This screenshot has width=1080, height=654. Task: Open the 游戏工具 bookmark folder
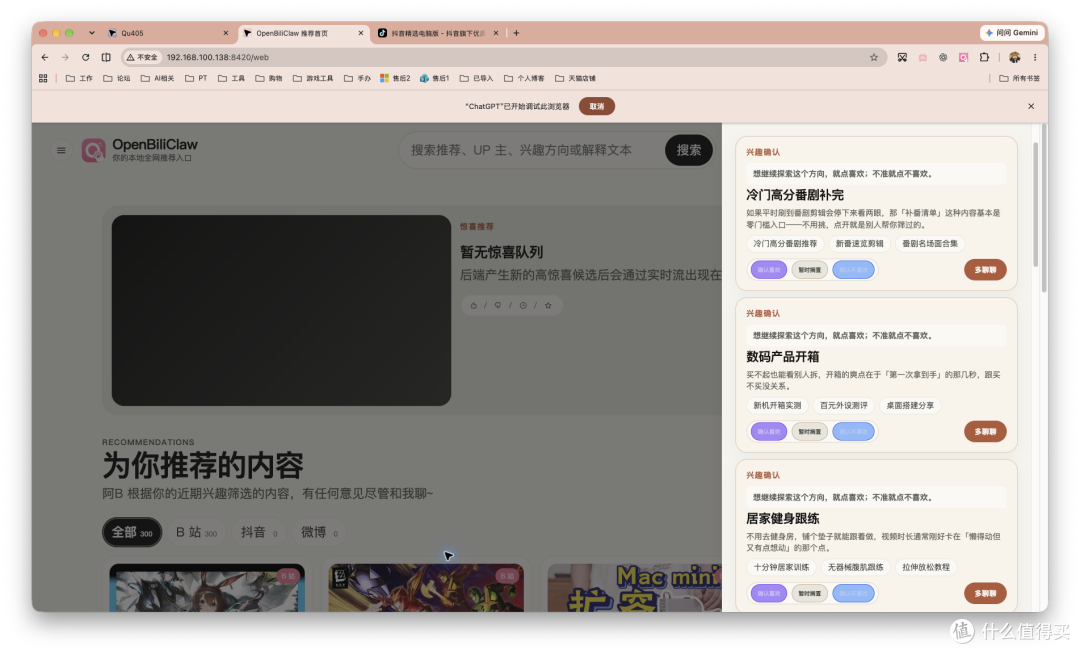(x=313, y=78)
